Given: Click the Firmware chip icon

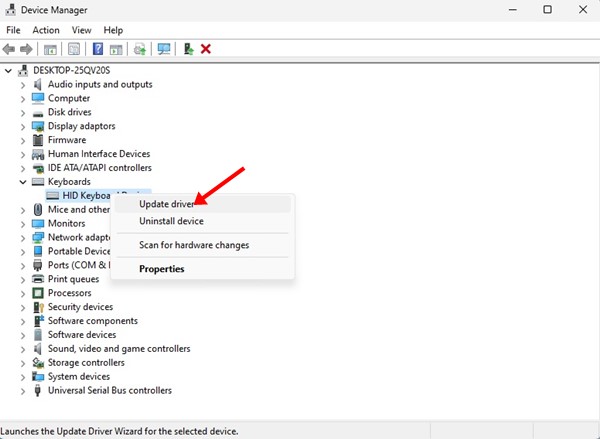Looking at the screenshot, I should tap(38, 140).
